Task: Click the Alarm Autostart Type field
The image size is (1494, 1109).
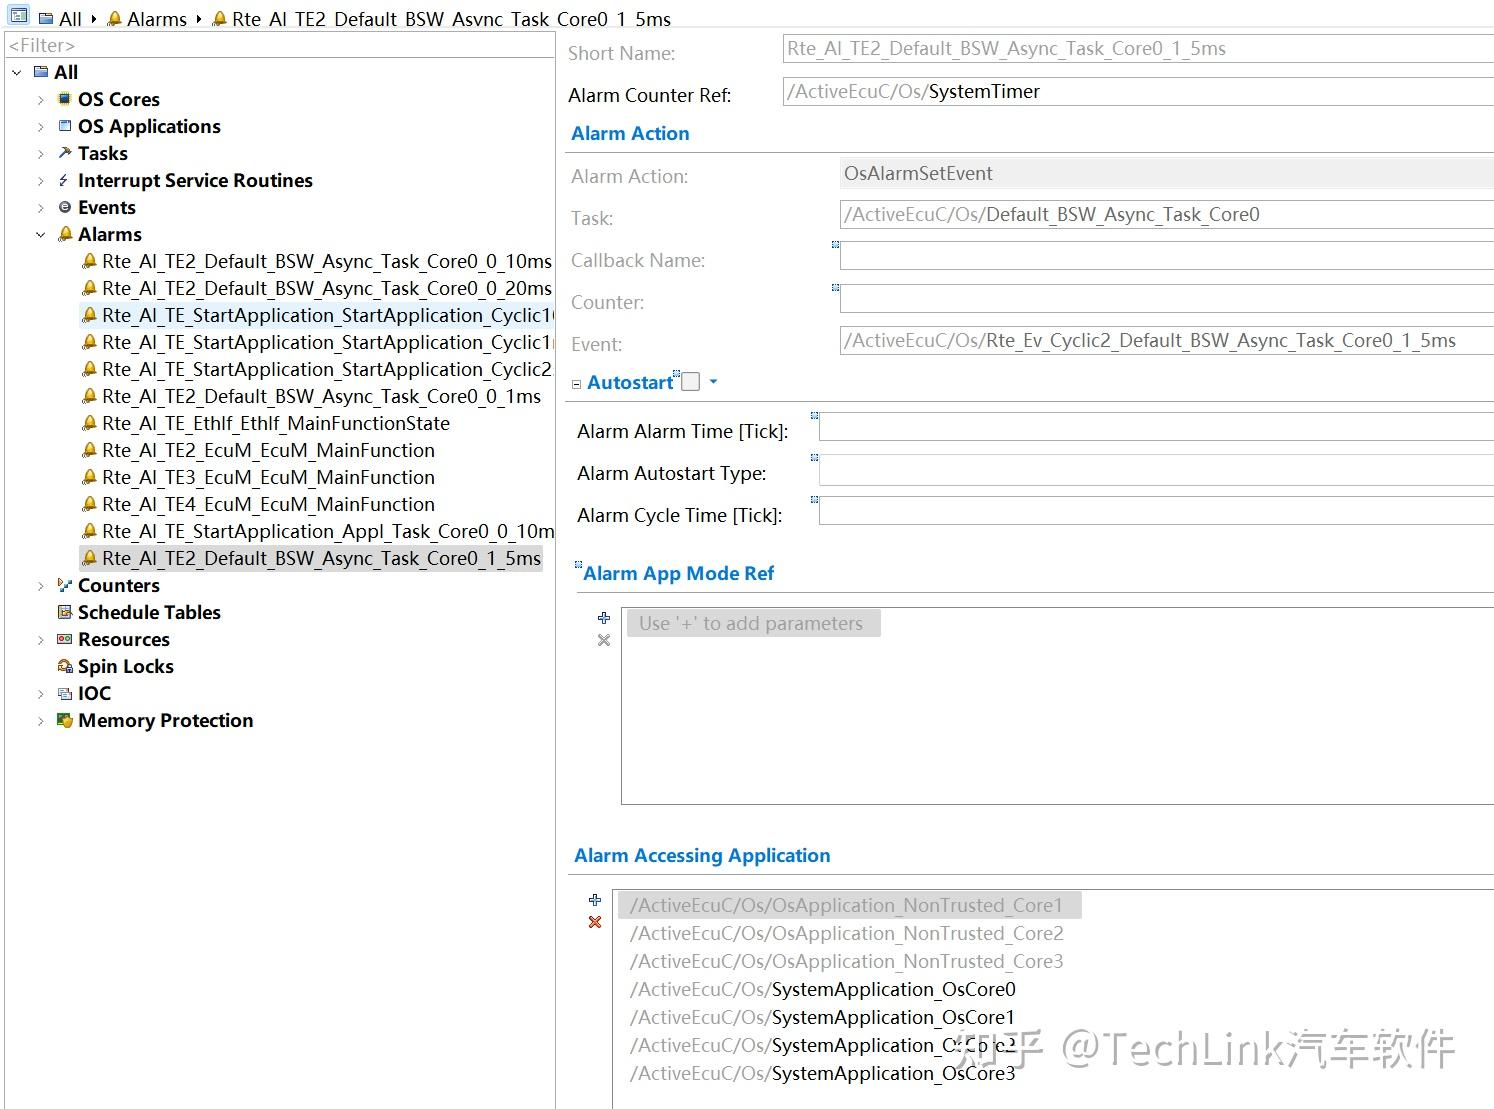Action: click(x=1156, y=469)
